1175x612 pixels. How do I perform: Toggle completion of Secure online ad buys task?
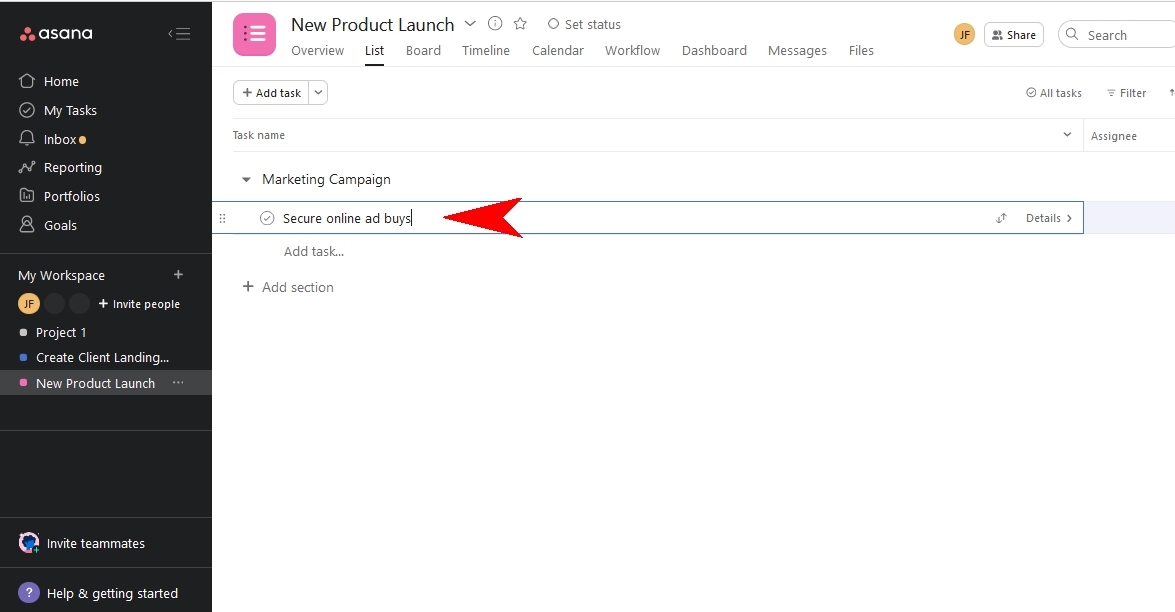point(266,217)
